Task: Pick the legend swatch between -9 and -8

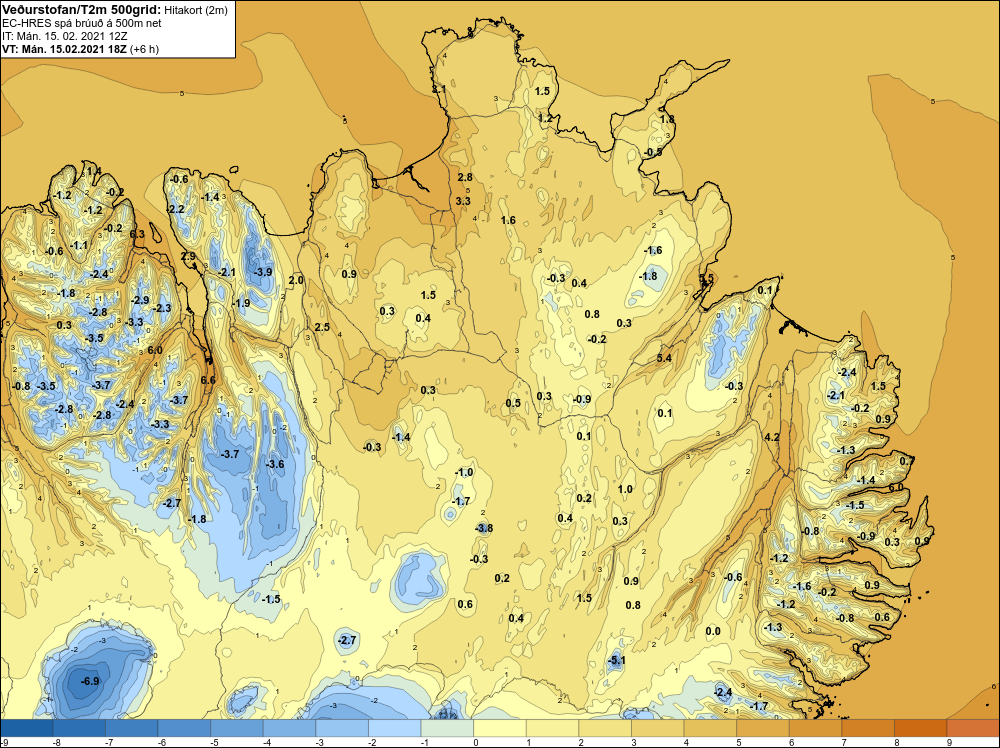Action: click(26, 728)
